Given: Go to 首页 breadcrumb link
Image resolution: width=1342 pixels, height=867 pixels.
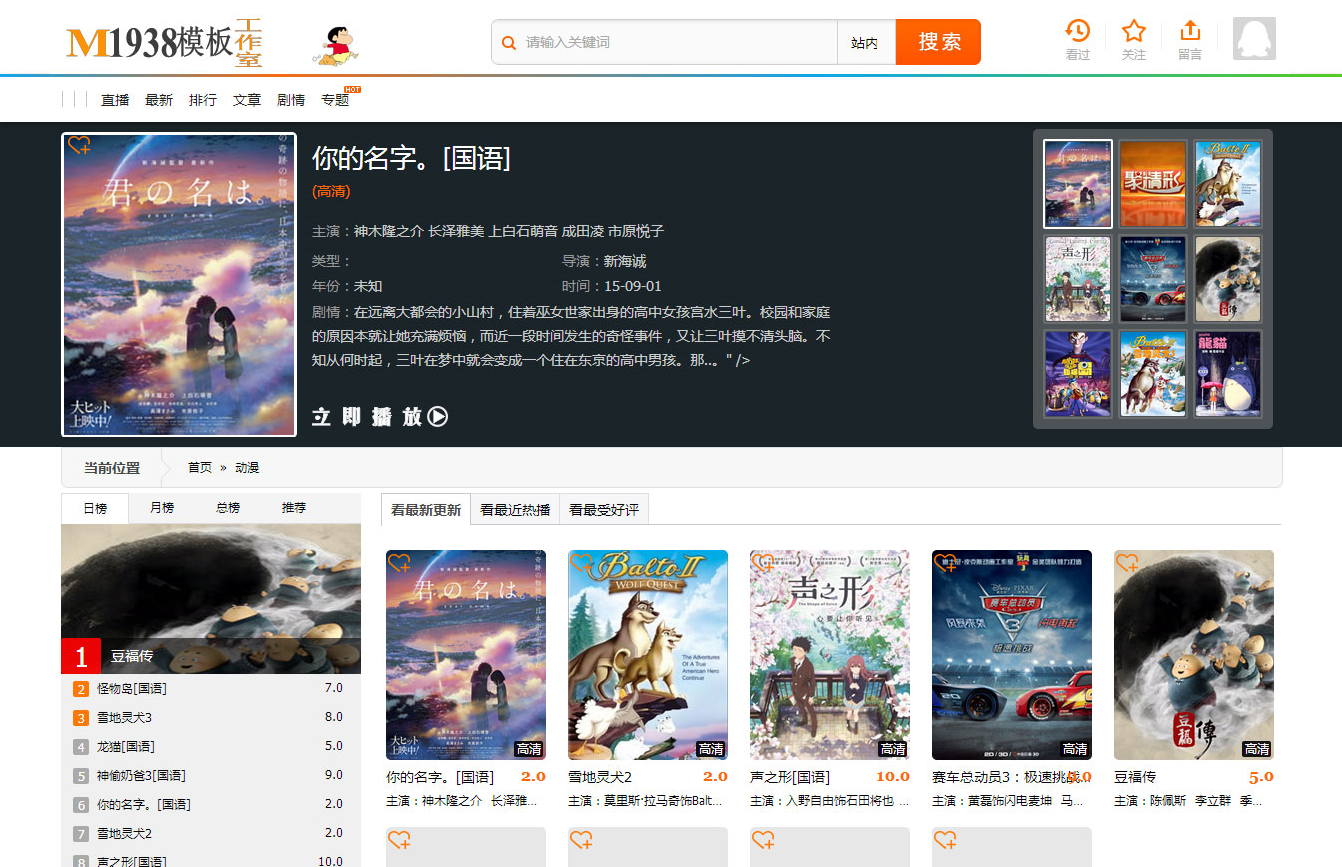Looking at the screenshot, I should coord(200,467).
